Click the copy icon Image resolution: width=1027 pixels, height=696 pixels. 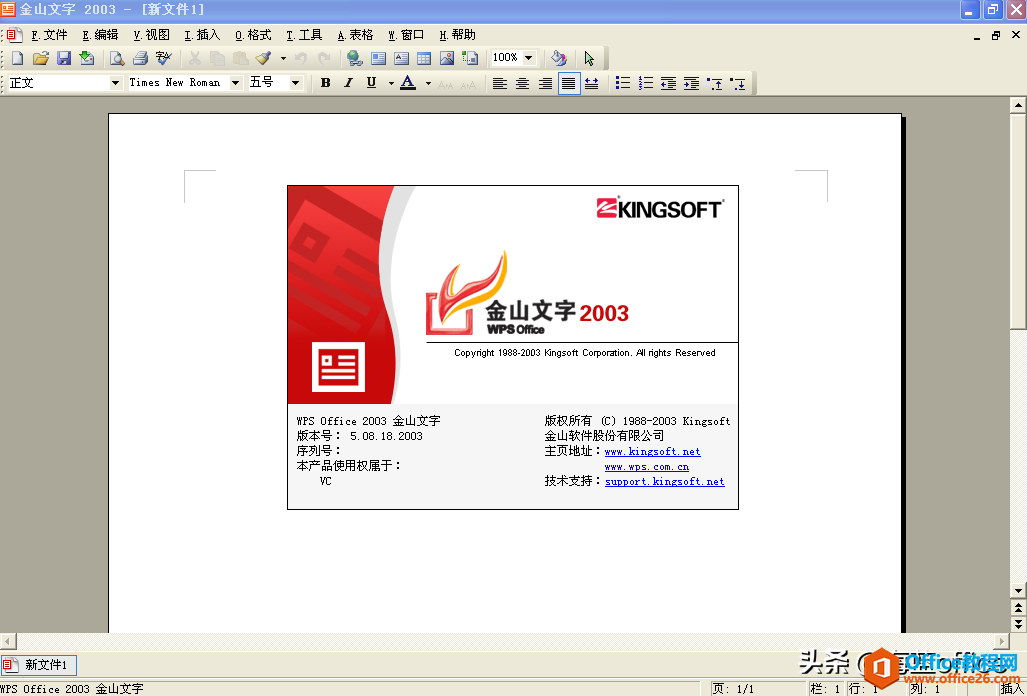[217, 58]
